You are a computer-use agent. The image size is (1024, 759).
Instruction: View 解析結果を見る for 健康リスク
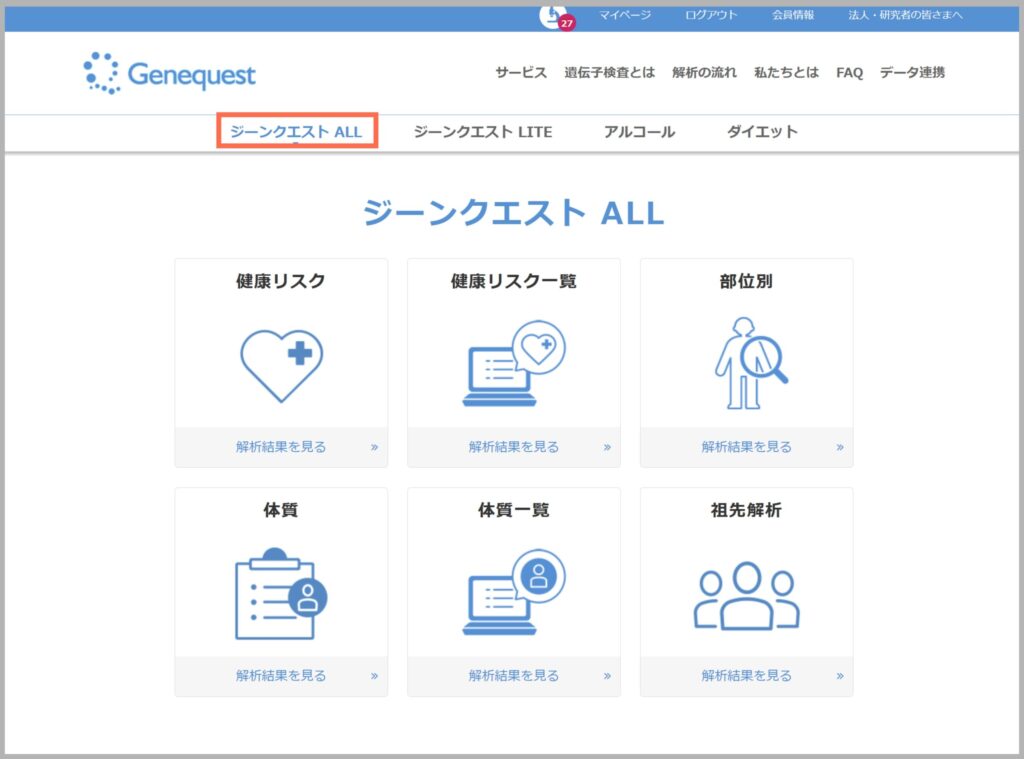click(x=281, y=447)
